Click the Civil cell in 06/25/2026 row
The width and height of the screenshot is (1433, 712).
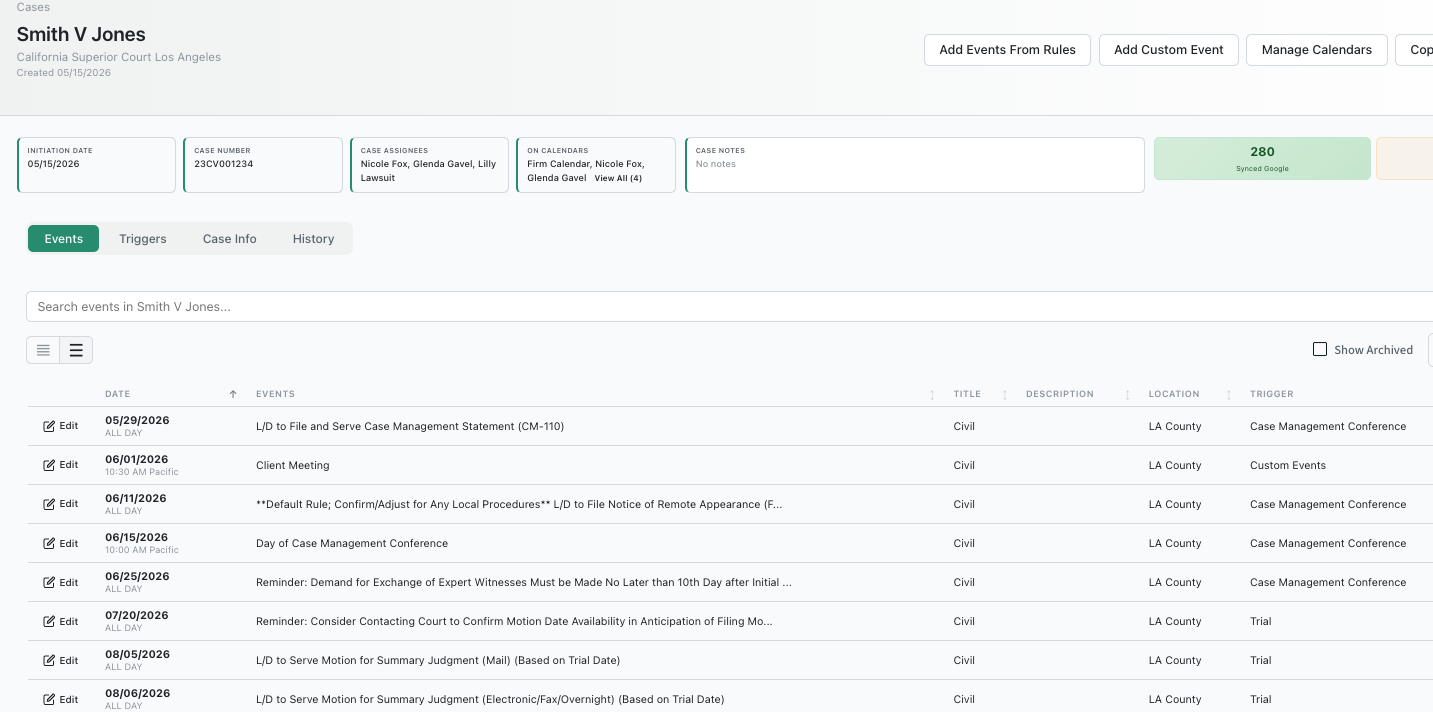pyautogui.click(x=964, y=582)
